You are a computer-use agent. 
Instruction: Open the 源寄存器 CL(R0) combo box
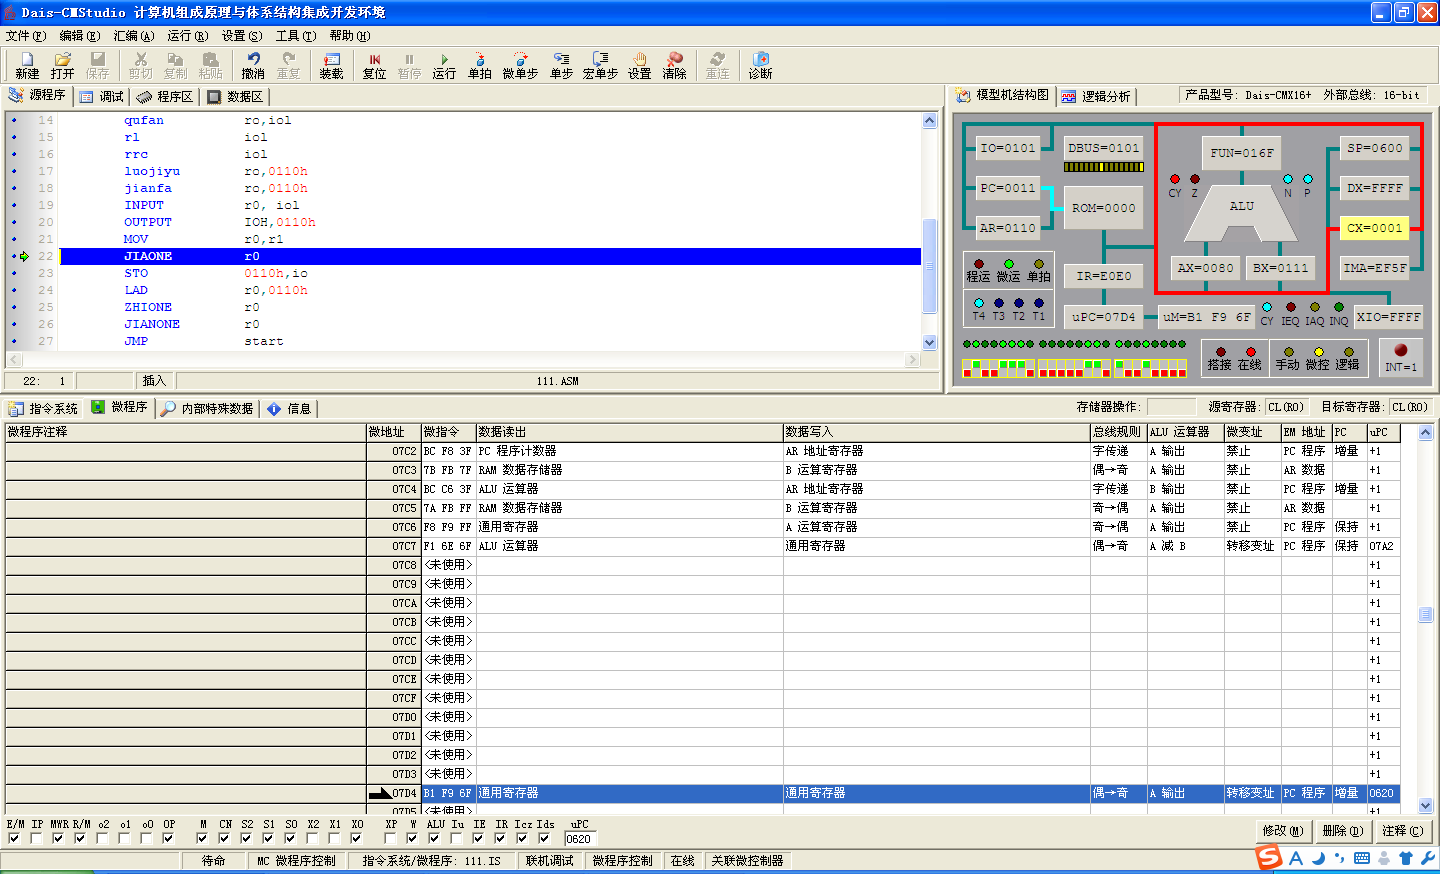pos(1286,407)
